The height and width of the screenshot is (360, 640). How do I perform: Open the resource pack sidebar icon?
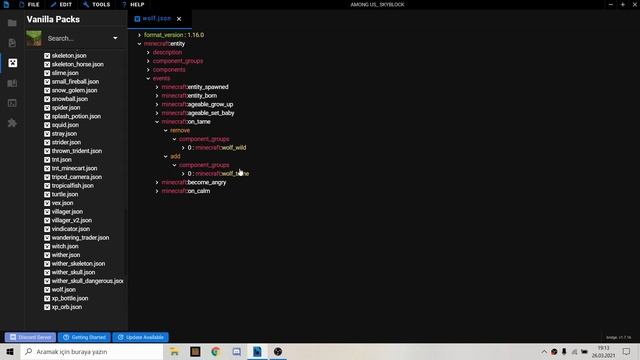tap(12, 43)
